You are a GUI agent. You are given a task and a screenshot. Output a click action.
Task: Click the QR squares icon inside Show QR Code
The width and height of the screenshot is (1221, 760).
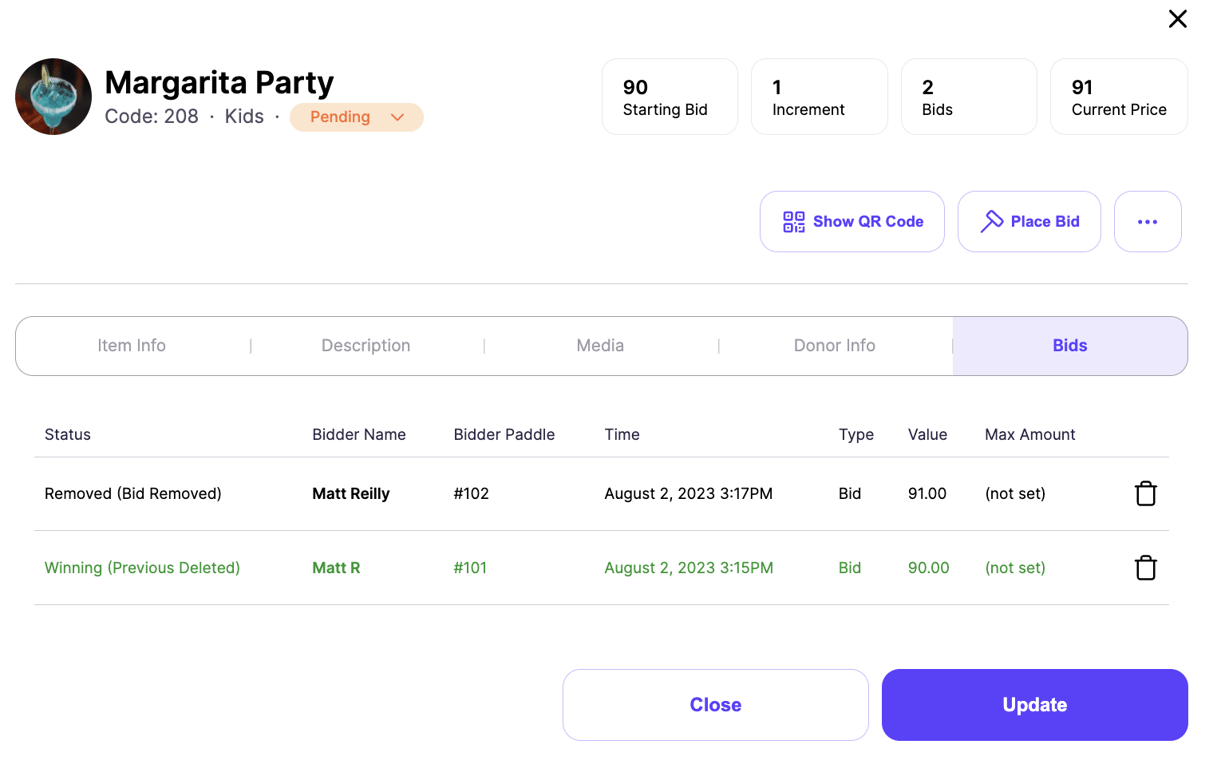793,221
